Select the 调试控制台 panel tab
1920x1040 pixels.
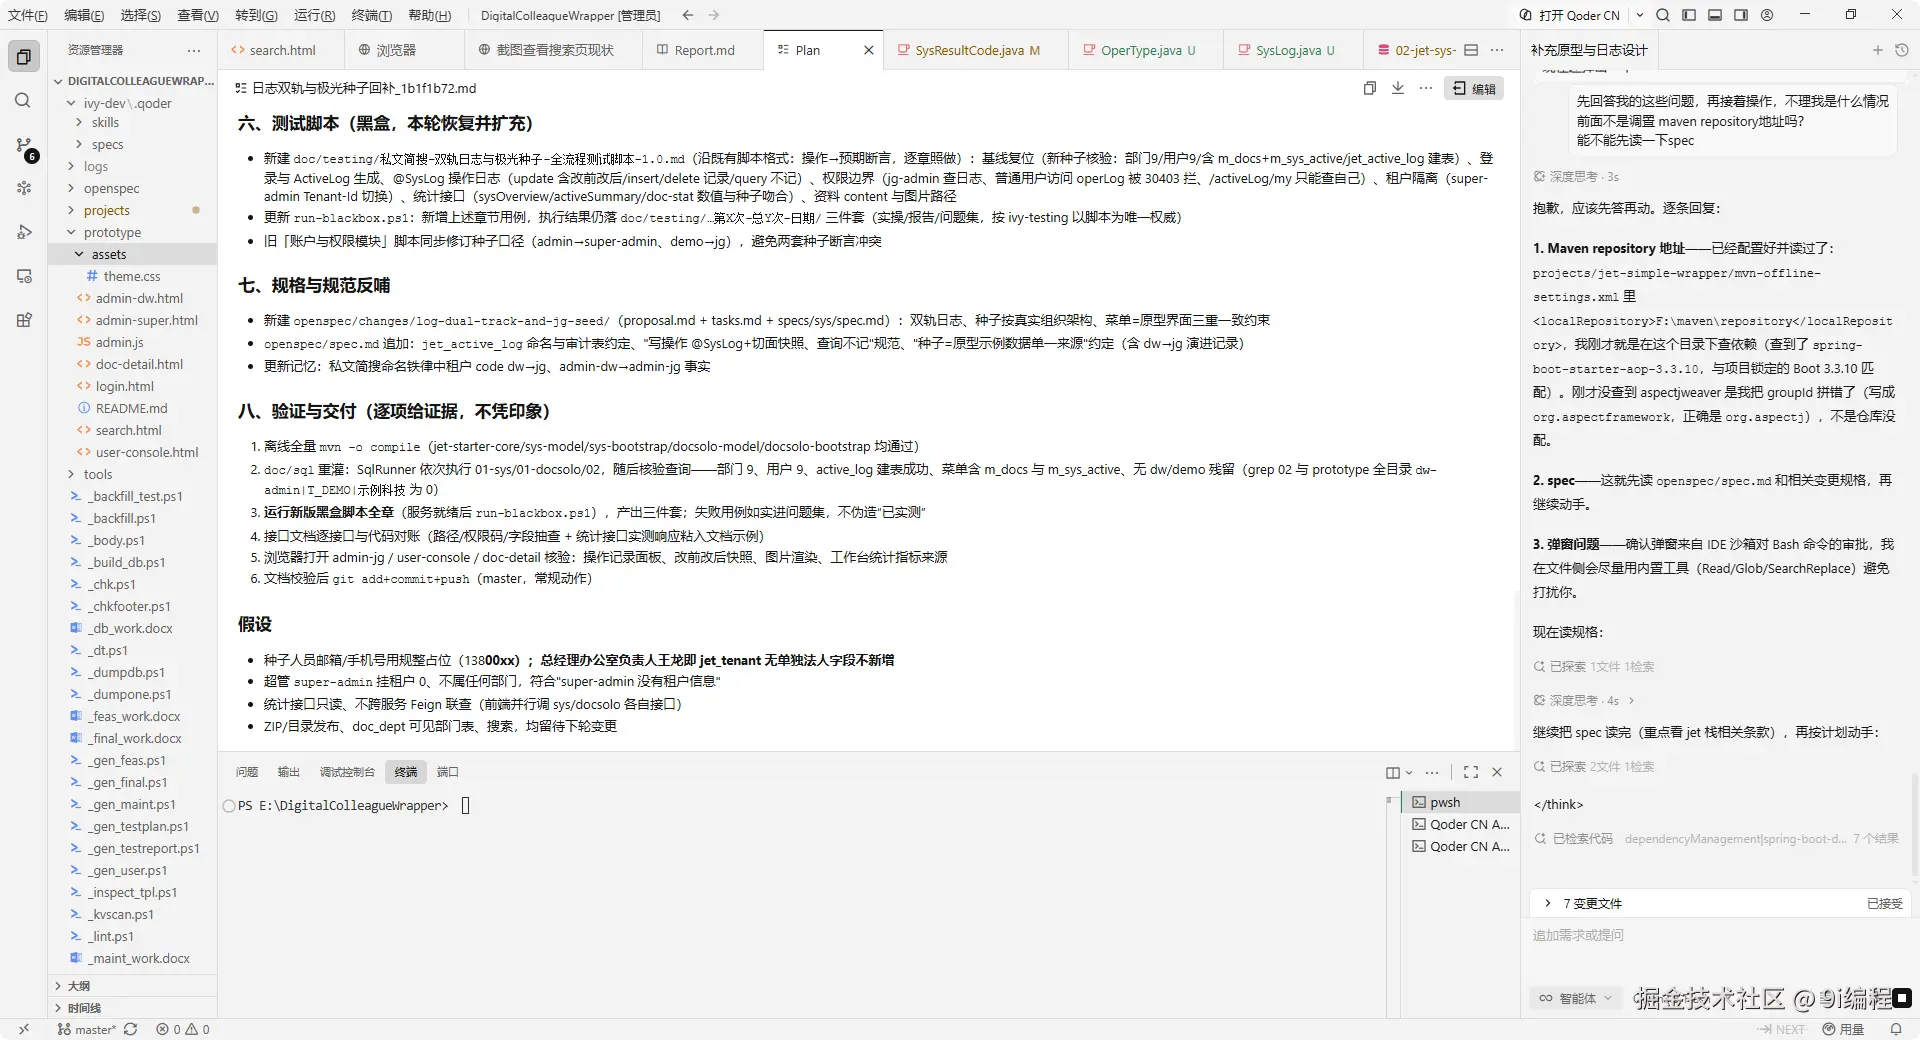coord(346,772)
